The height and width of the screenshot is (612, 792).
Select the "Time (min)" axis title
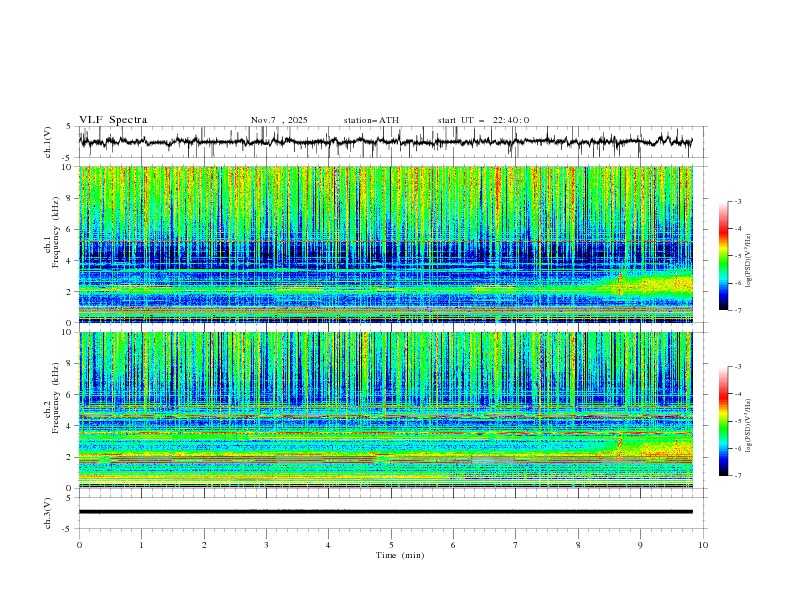tap(400, 555)
